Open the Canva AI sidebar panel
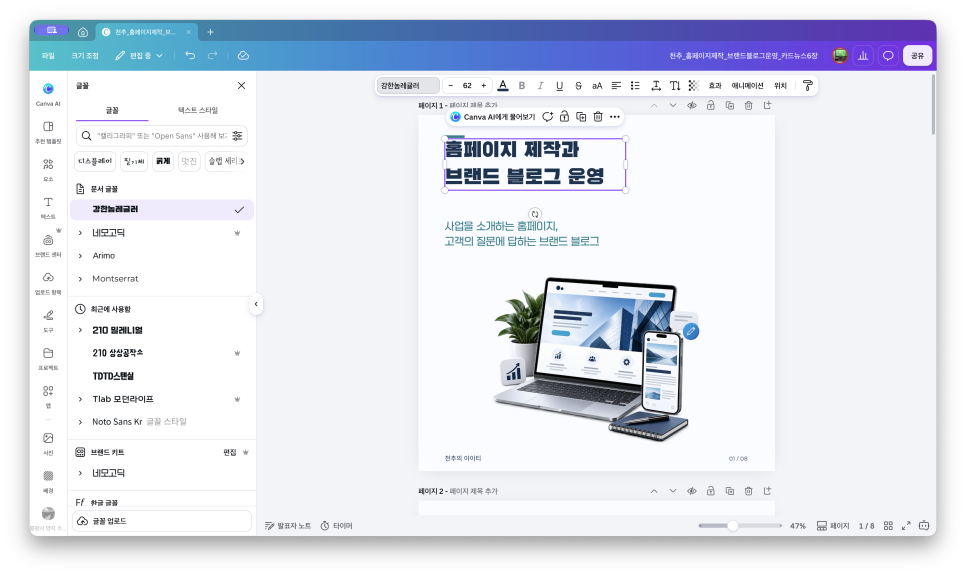Screen dimensions: 966x575 tap(48, 94)
